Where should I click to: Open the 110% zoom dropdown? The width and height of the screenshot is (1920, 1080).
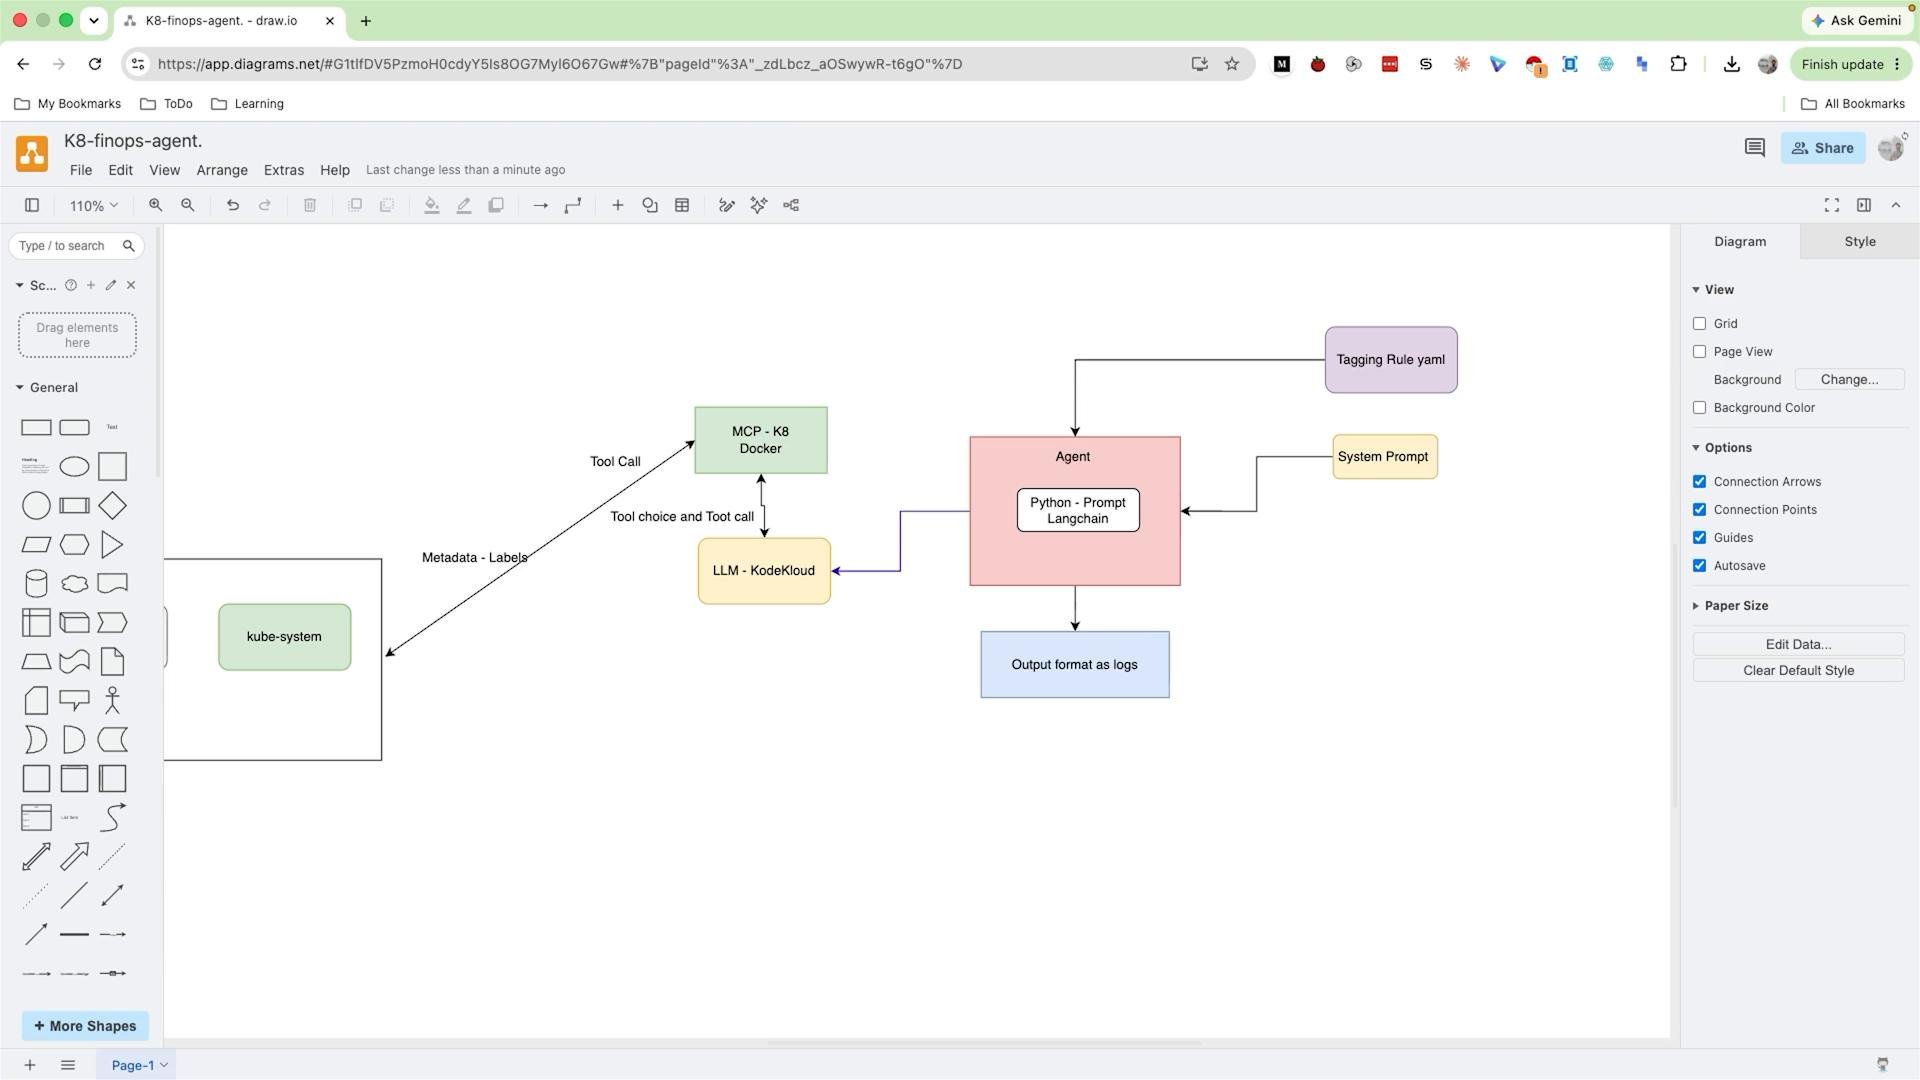point(93,205)
